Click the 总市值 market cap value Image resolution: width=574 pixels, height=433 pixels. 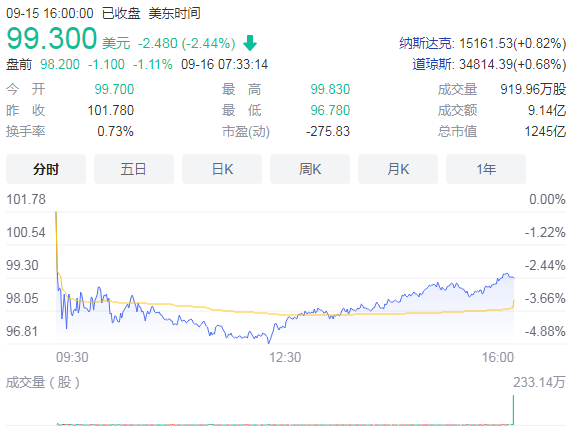[545, 131]
